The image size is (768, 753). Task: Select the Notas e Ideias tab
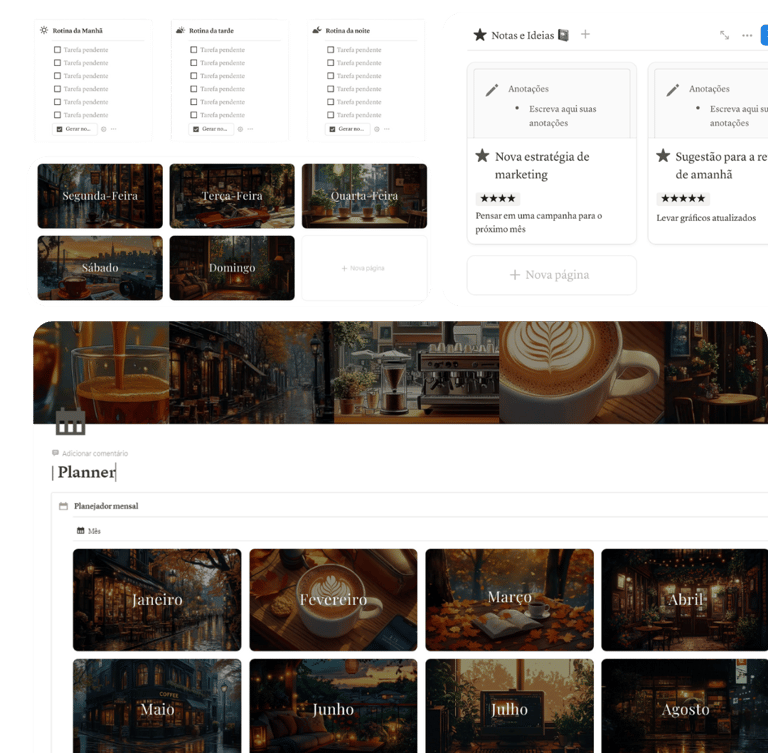point(522,35)
